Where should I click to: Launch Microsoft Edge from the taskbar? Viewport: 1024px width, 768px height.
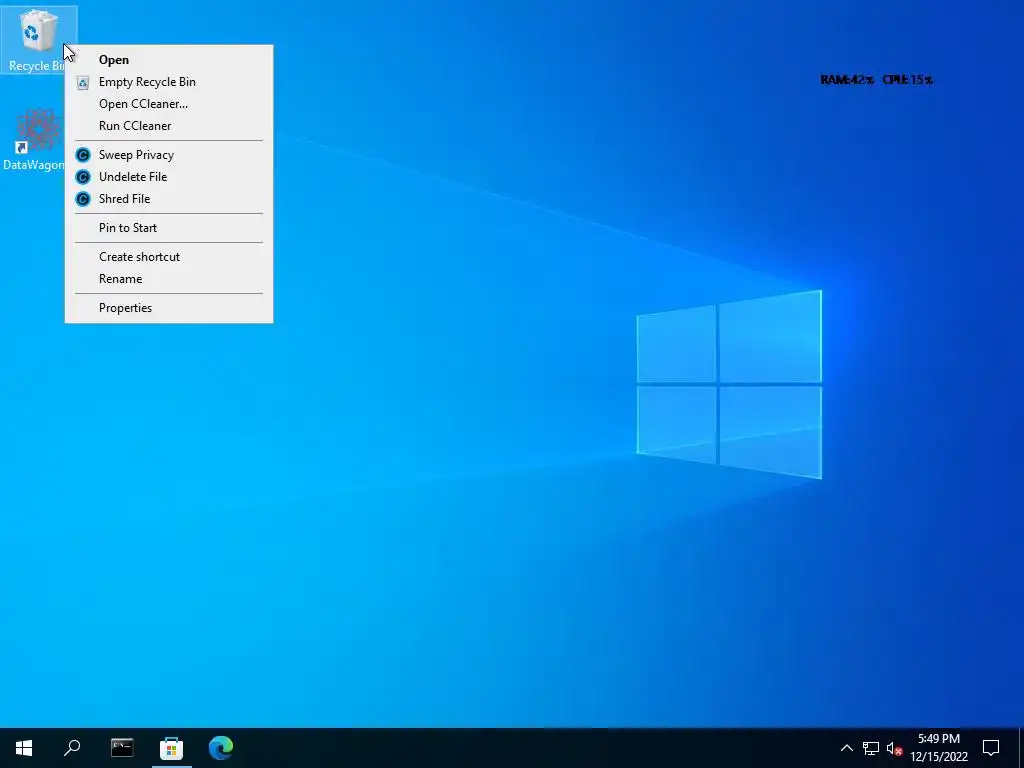pyautogui.click(x=221, y=748)
